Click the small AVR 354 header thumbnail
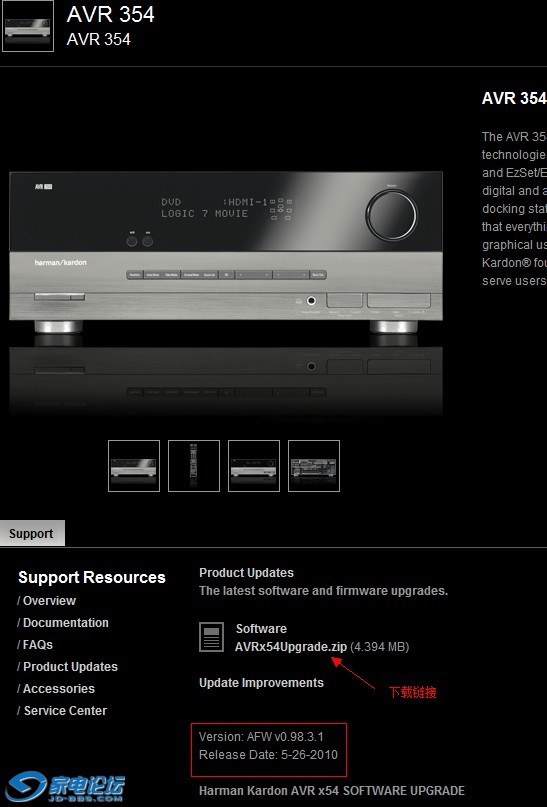547x807 pixels. pos(28,26)
